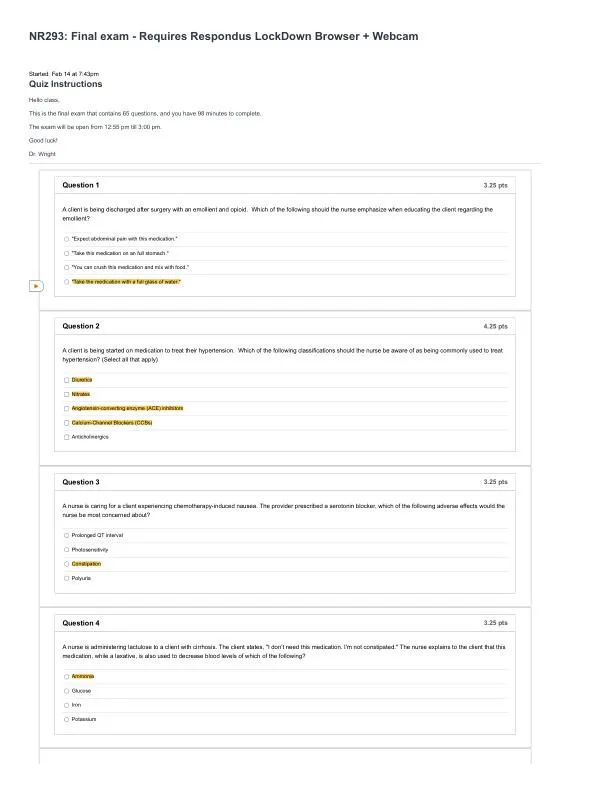Click the Quiz Instructions heading

point(65,84)
